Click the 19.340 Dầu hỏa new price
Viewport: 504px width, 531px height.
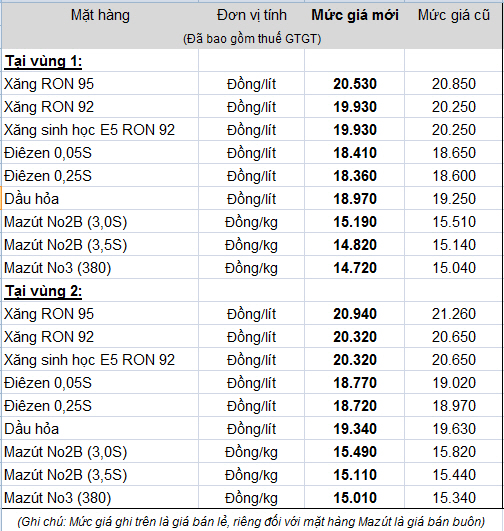click(x=355, y=429)
